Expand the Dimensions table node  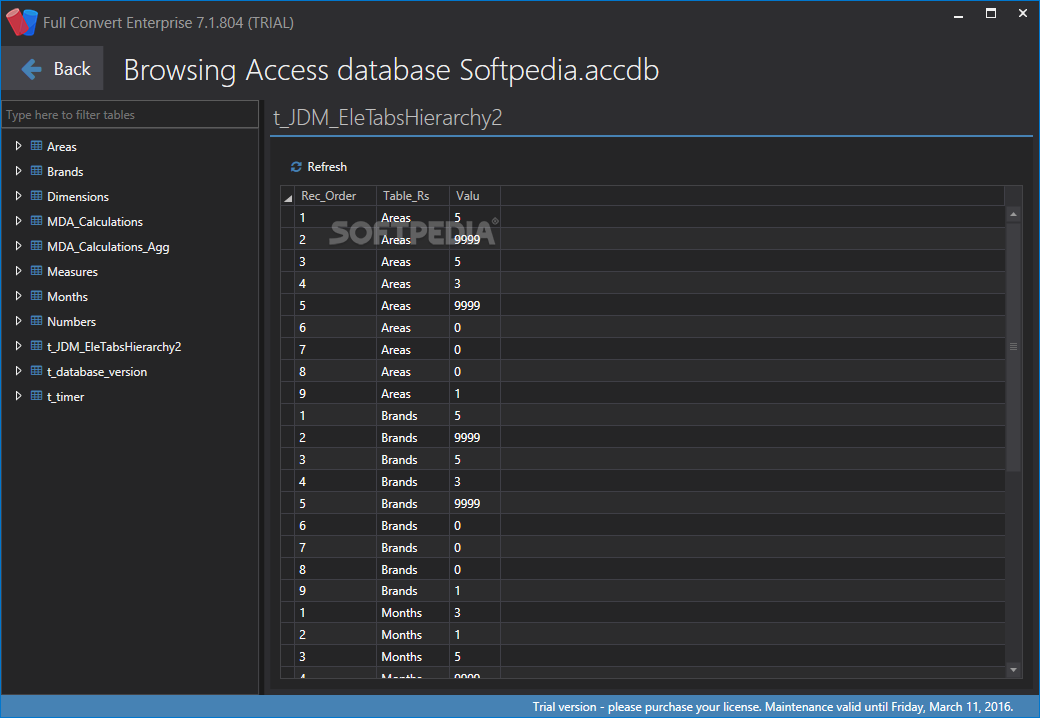click(19, 196)
